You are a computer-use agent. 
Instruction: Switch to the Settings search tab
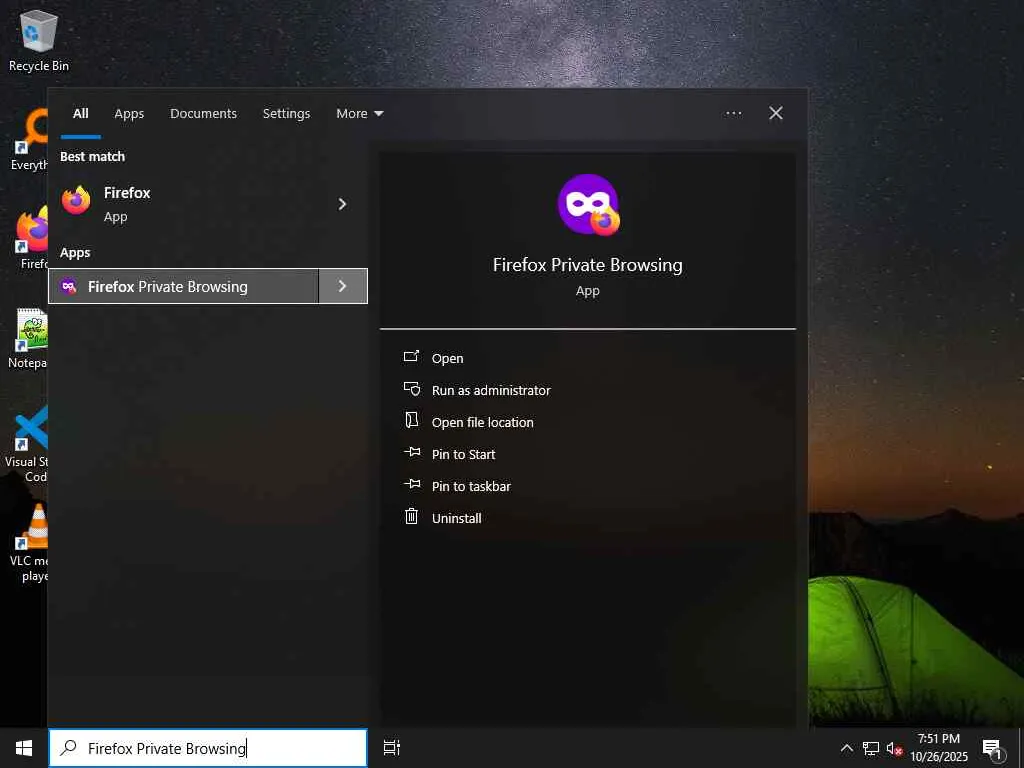[286, 114]
